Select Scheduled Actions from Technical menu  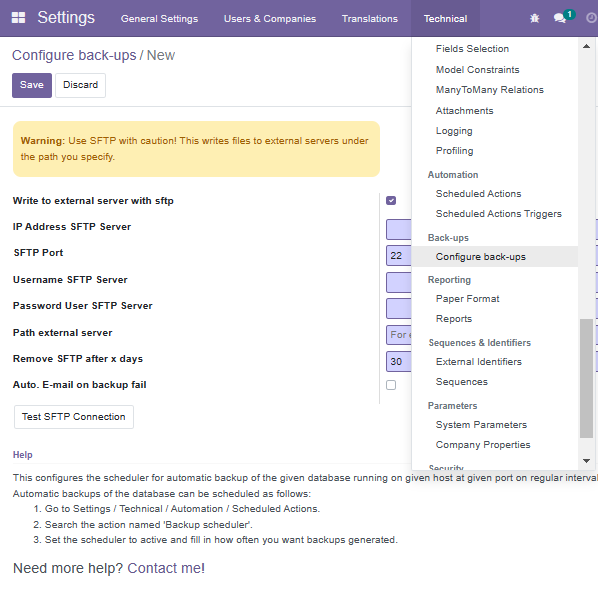(478, 194)
